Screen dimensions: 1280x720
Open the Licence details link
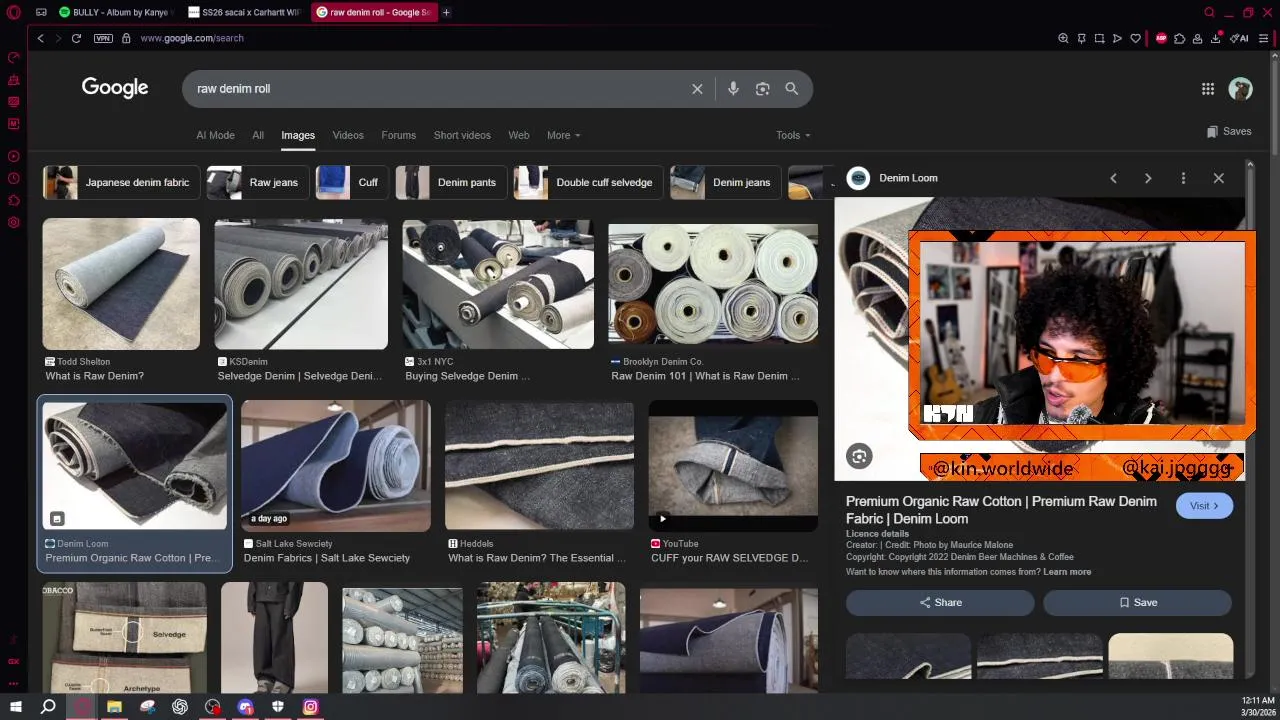[877, 534]
